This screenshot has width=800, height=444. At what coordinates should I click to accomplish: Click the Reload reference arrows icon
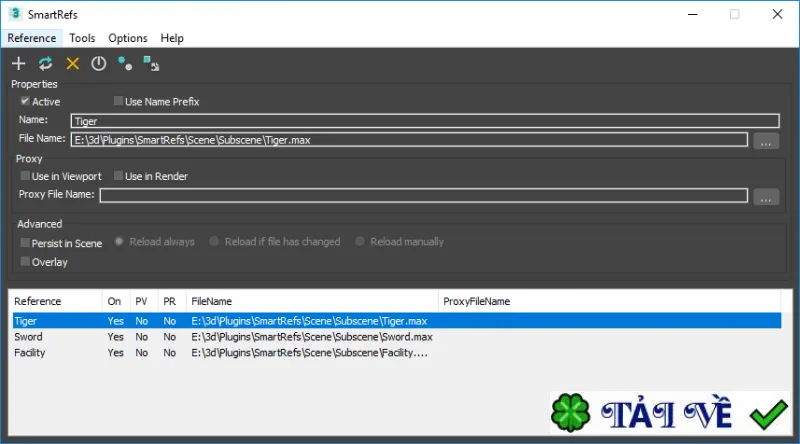[x=45, y=64]
